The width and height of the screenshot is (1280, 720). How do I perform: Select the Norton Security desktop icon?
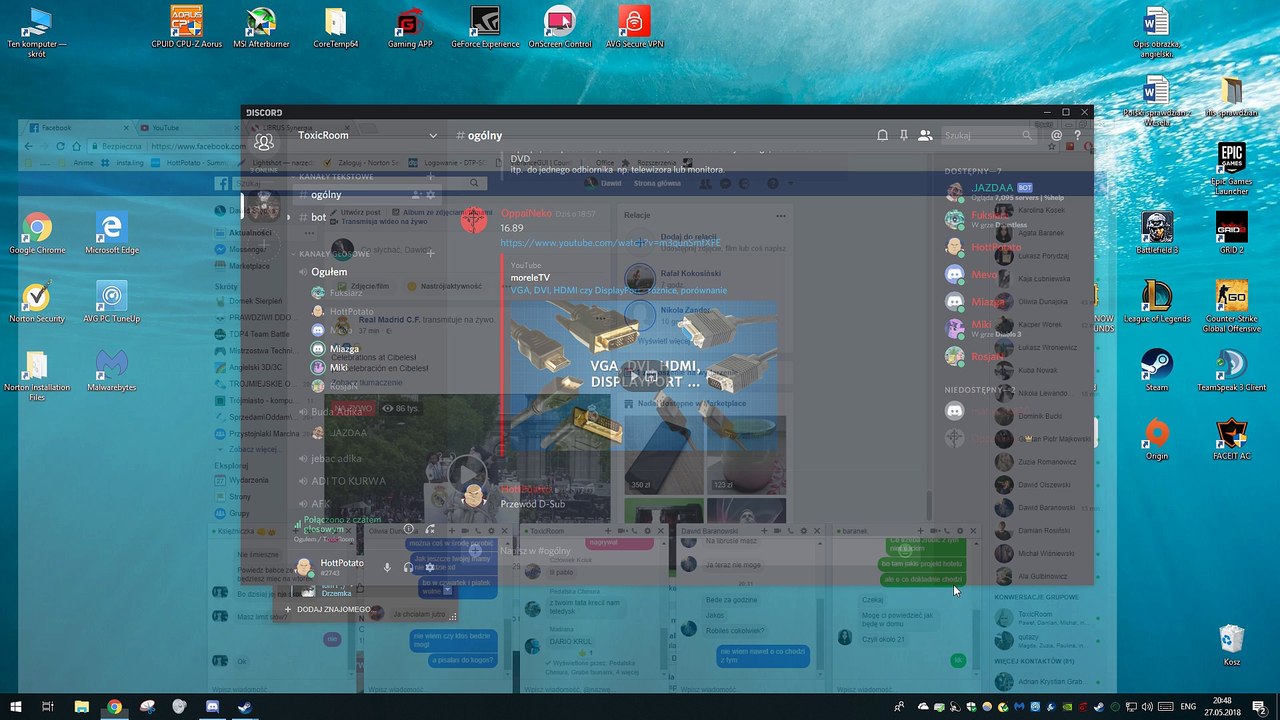click(x=37, y=302)
